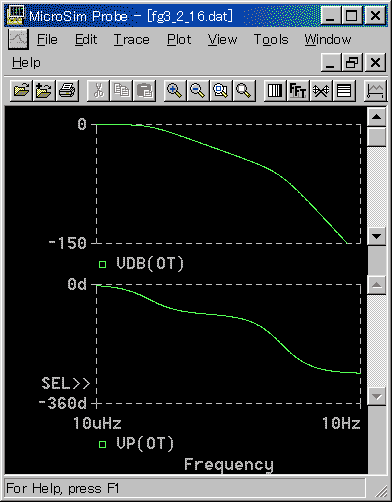Open a file with the folder icon
392x502 pixels.
click(x=22, y=90)
